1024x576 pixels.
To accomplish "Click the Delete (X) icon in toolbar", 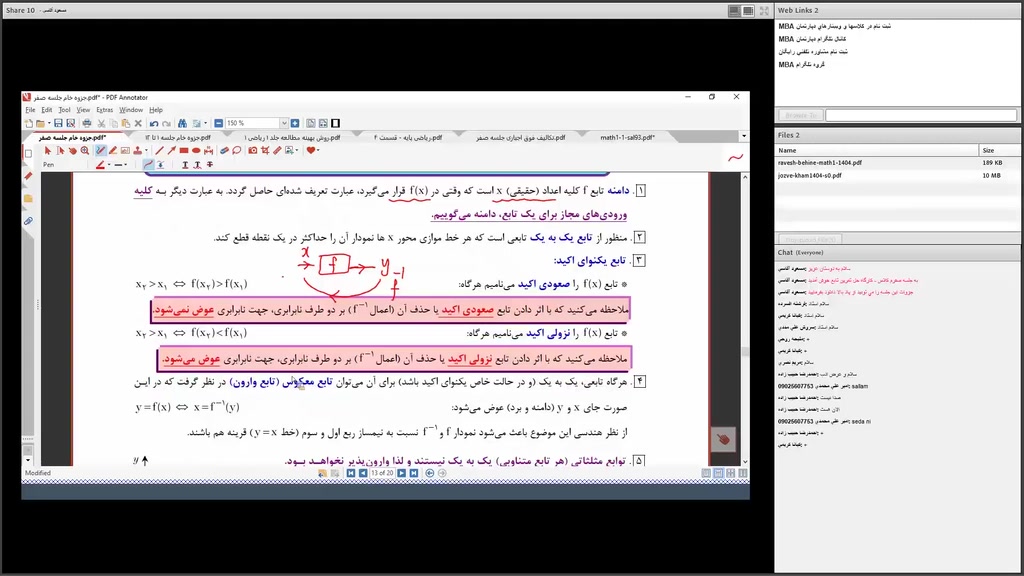I will pos(138,123).
